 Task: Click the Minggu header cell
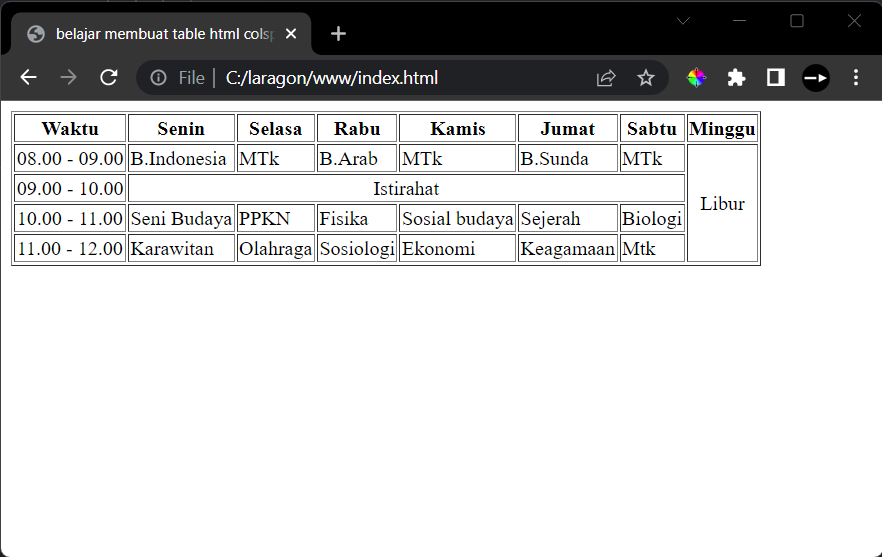tap(722, 128)
